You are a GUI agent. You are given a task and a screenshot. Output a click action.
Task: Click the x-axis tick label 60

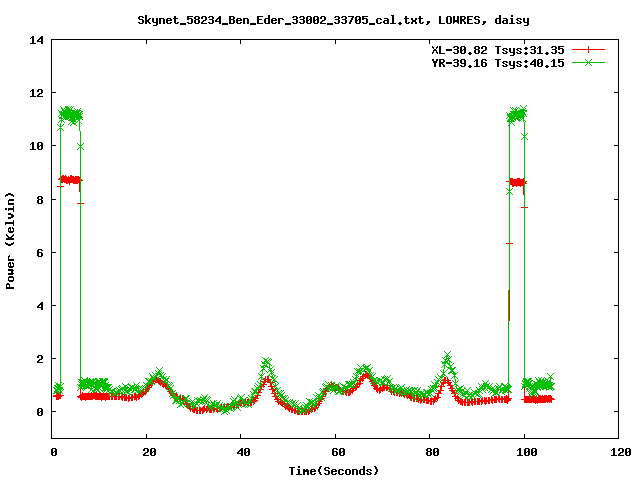338,452
